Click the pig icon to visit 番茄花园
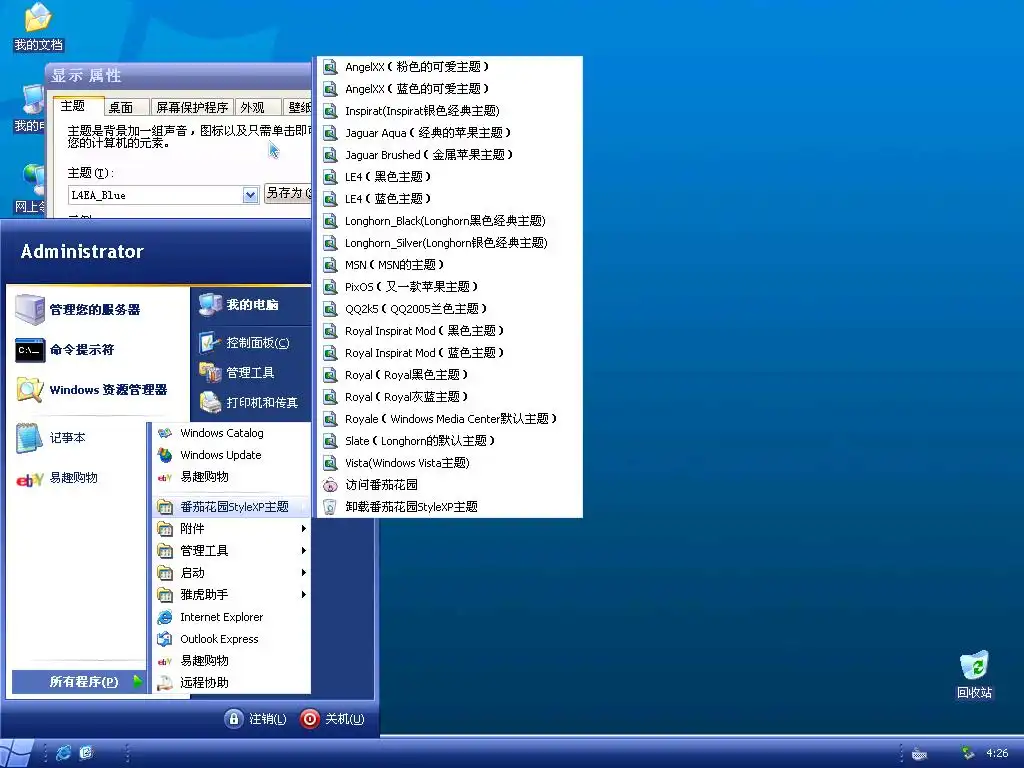 coord(330,485)
